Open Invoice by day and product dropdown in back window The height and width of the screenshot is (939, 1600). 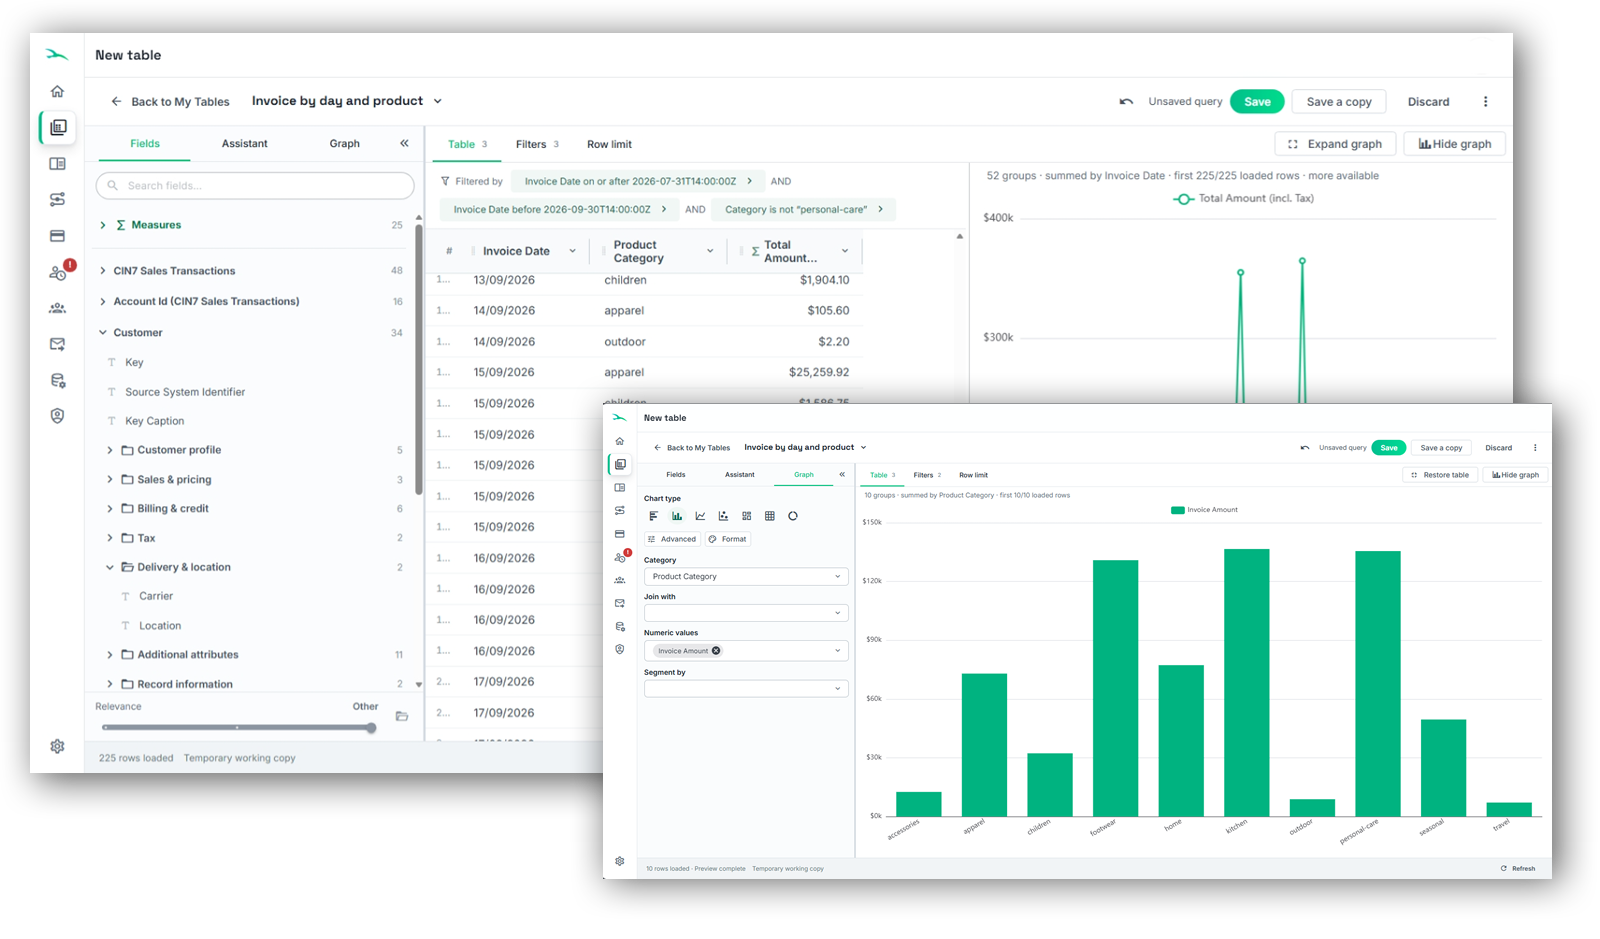[x=347, y=101]
